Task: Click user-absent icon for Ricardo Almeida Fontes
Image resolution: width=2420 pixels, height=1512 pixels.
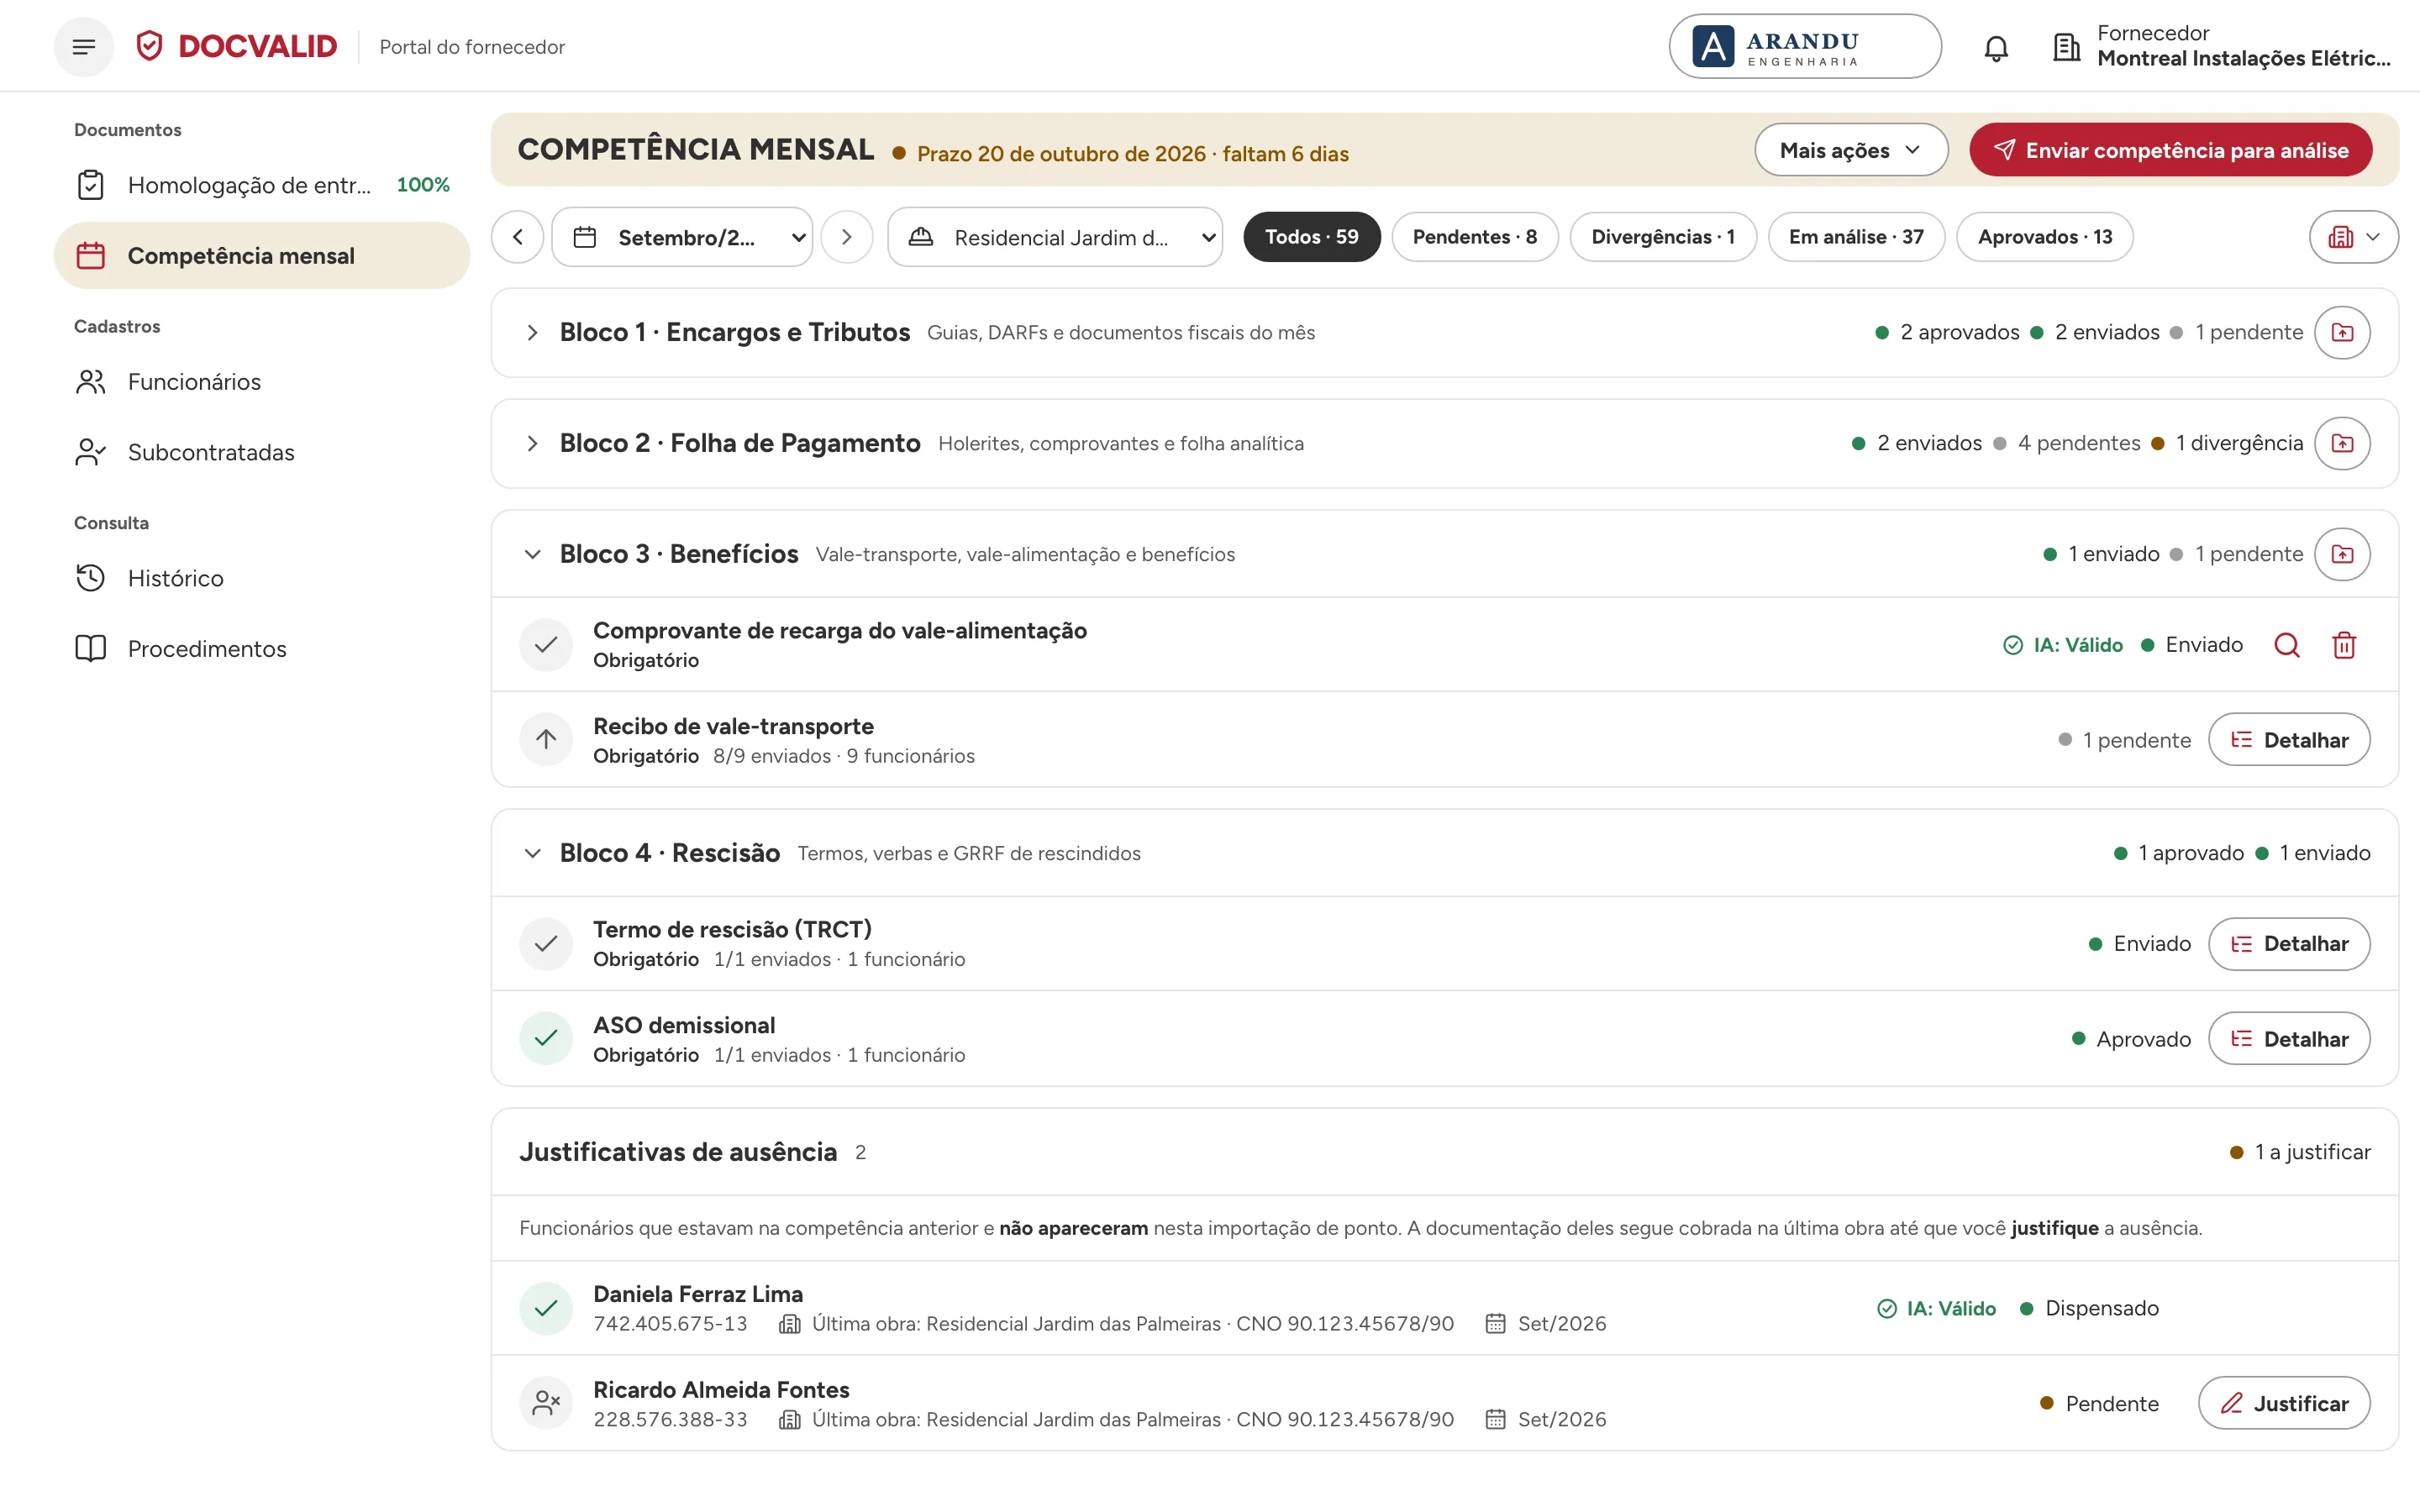Action: (x=546, y=1403)
